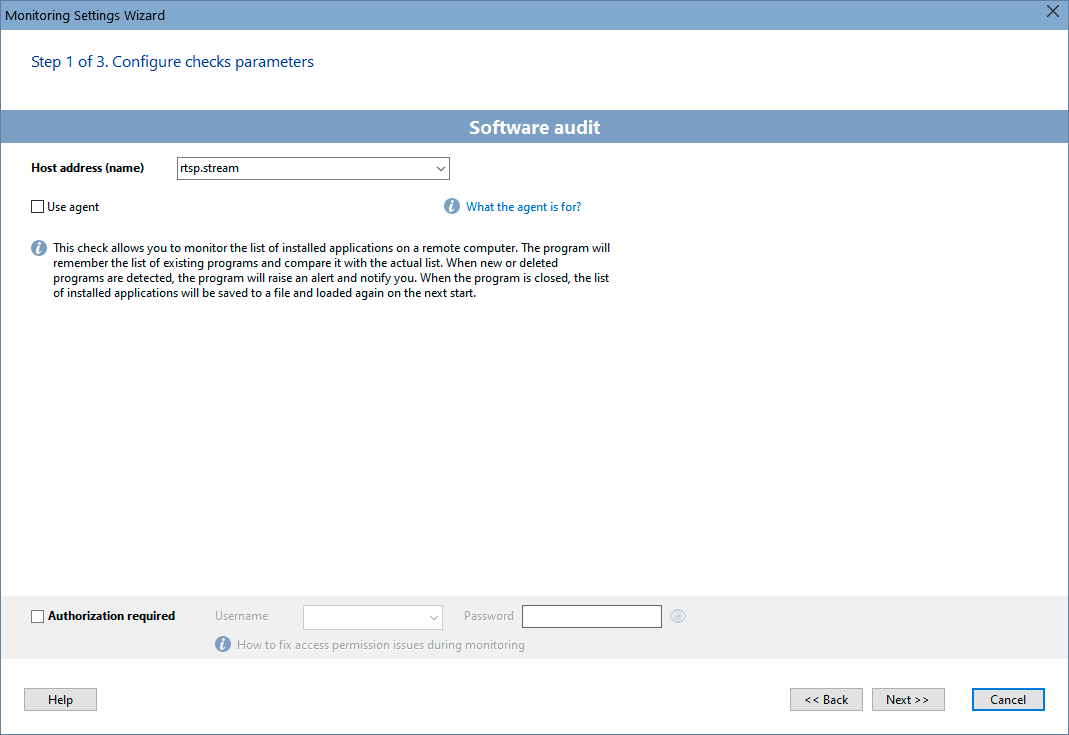
Task: Click "How to fix access permission issues during monitoring"
Action: coord(380,644)
